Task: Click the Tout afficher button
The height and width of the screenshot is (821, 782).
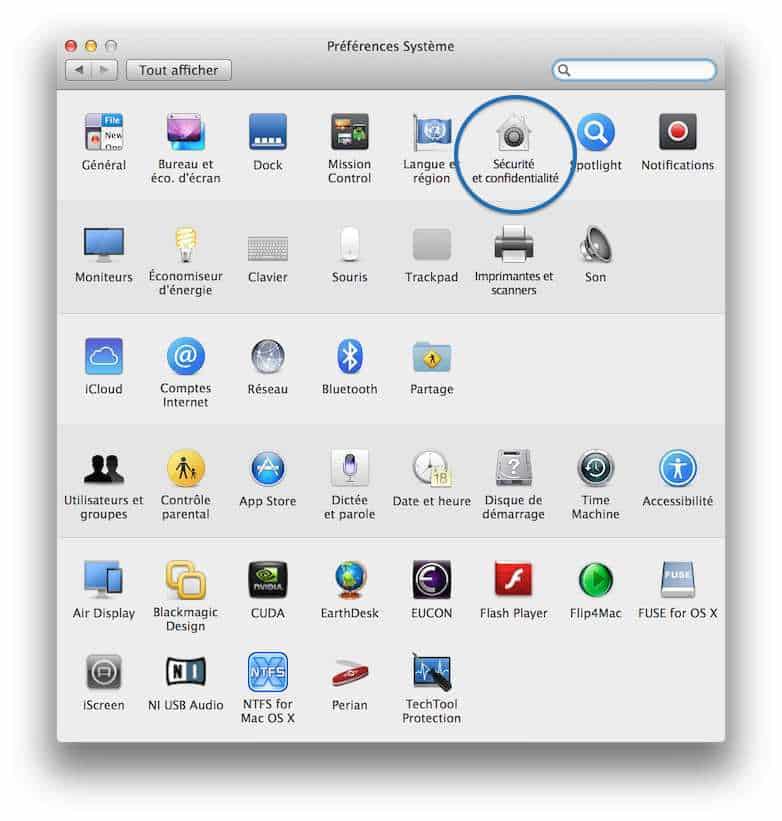Action: [178, 70]
